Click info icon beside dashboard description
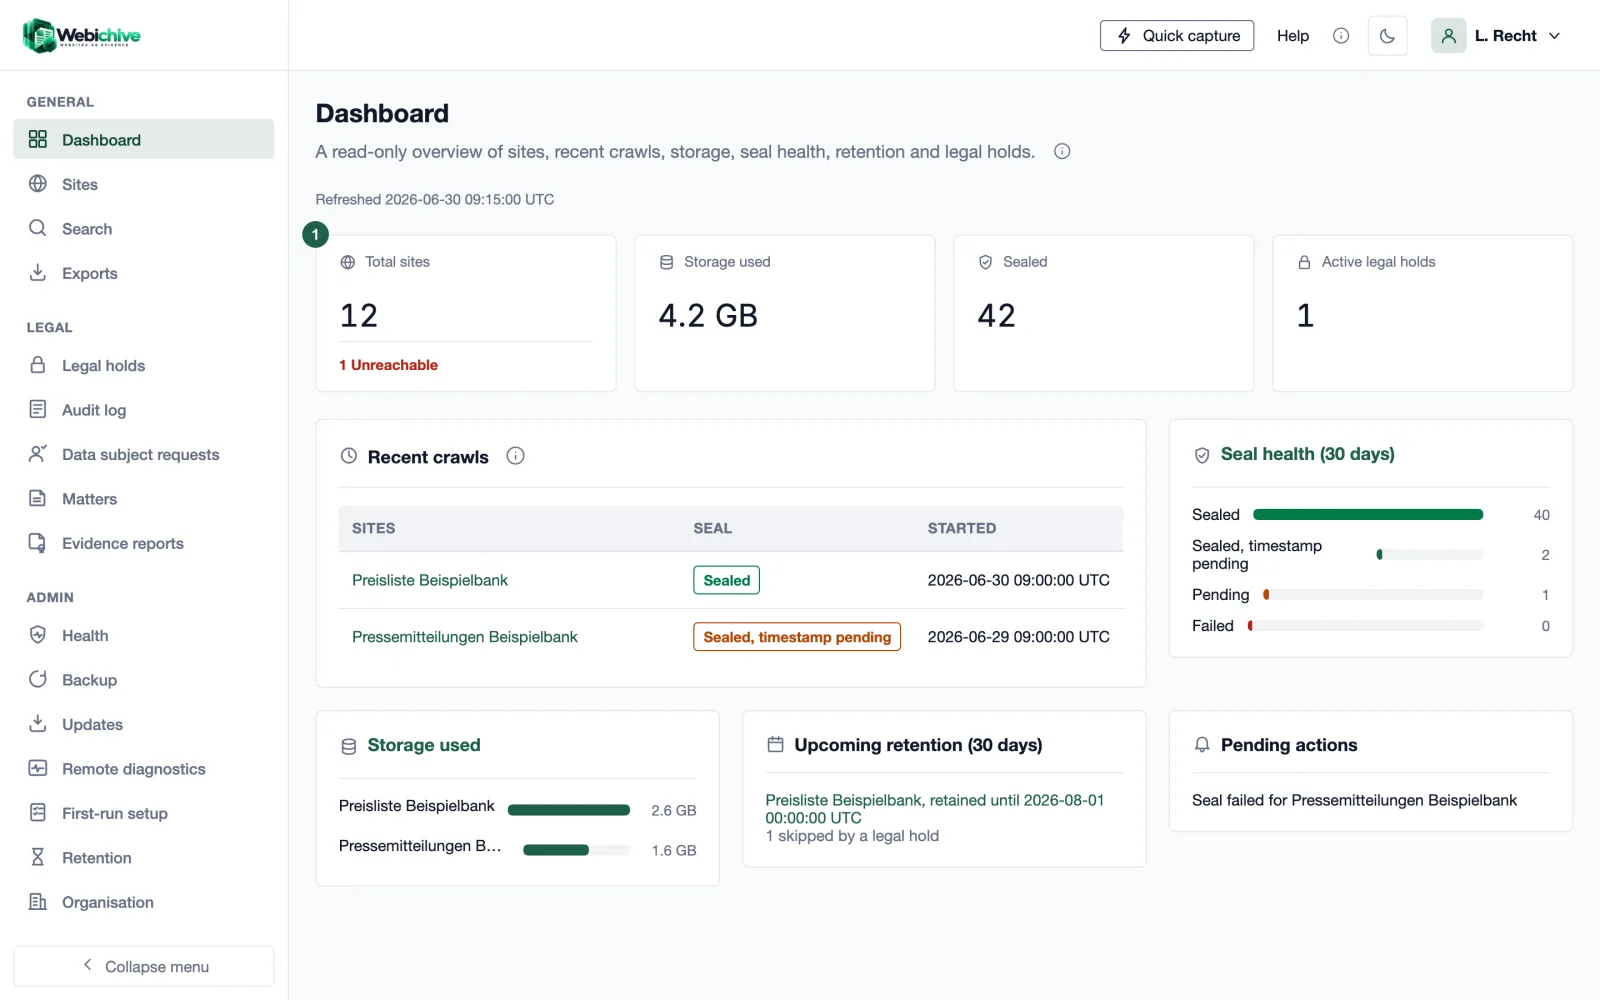Viewport: 1600px width, 1000px height. click(1062, 152)
